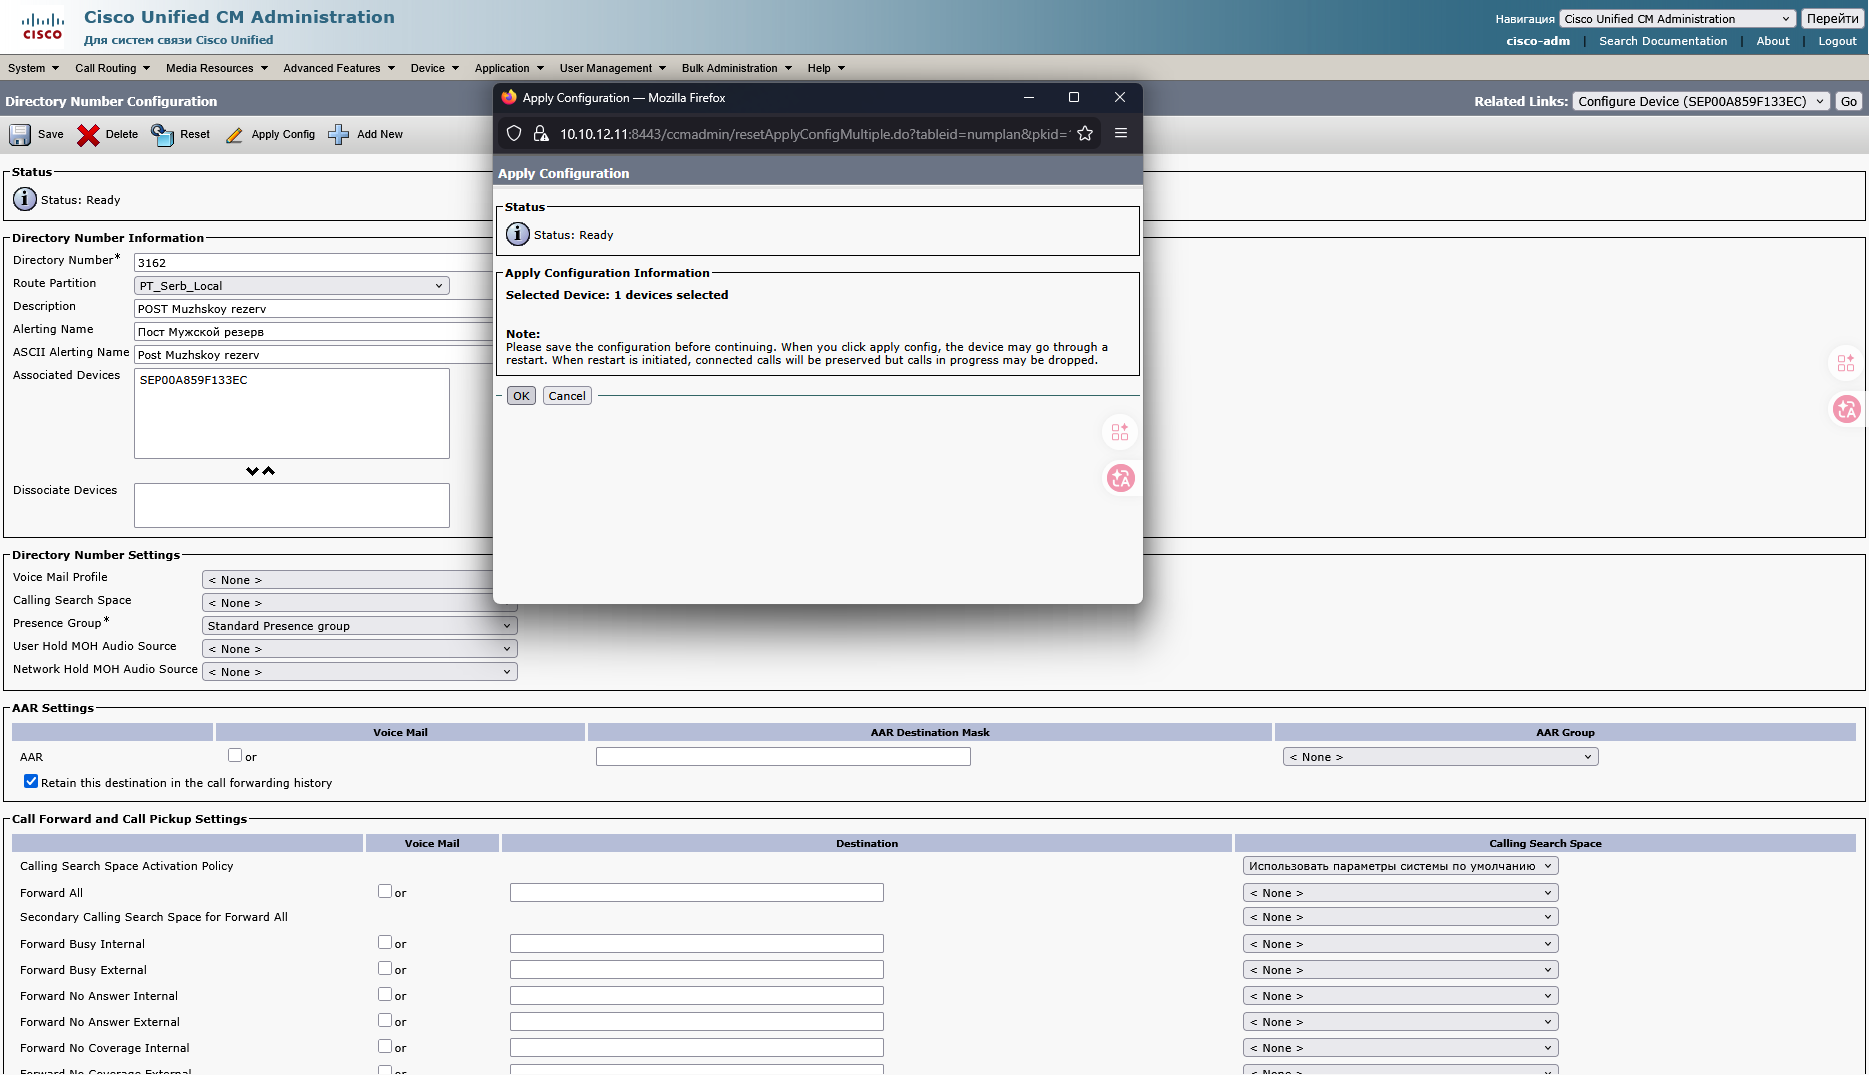
Task: Click OK in Apply Configuration dialog
Action: (521, 396)
